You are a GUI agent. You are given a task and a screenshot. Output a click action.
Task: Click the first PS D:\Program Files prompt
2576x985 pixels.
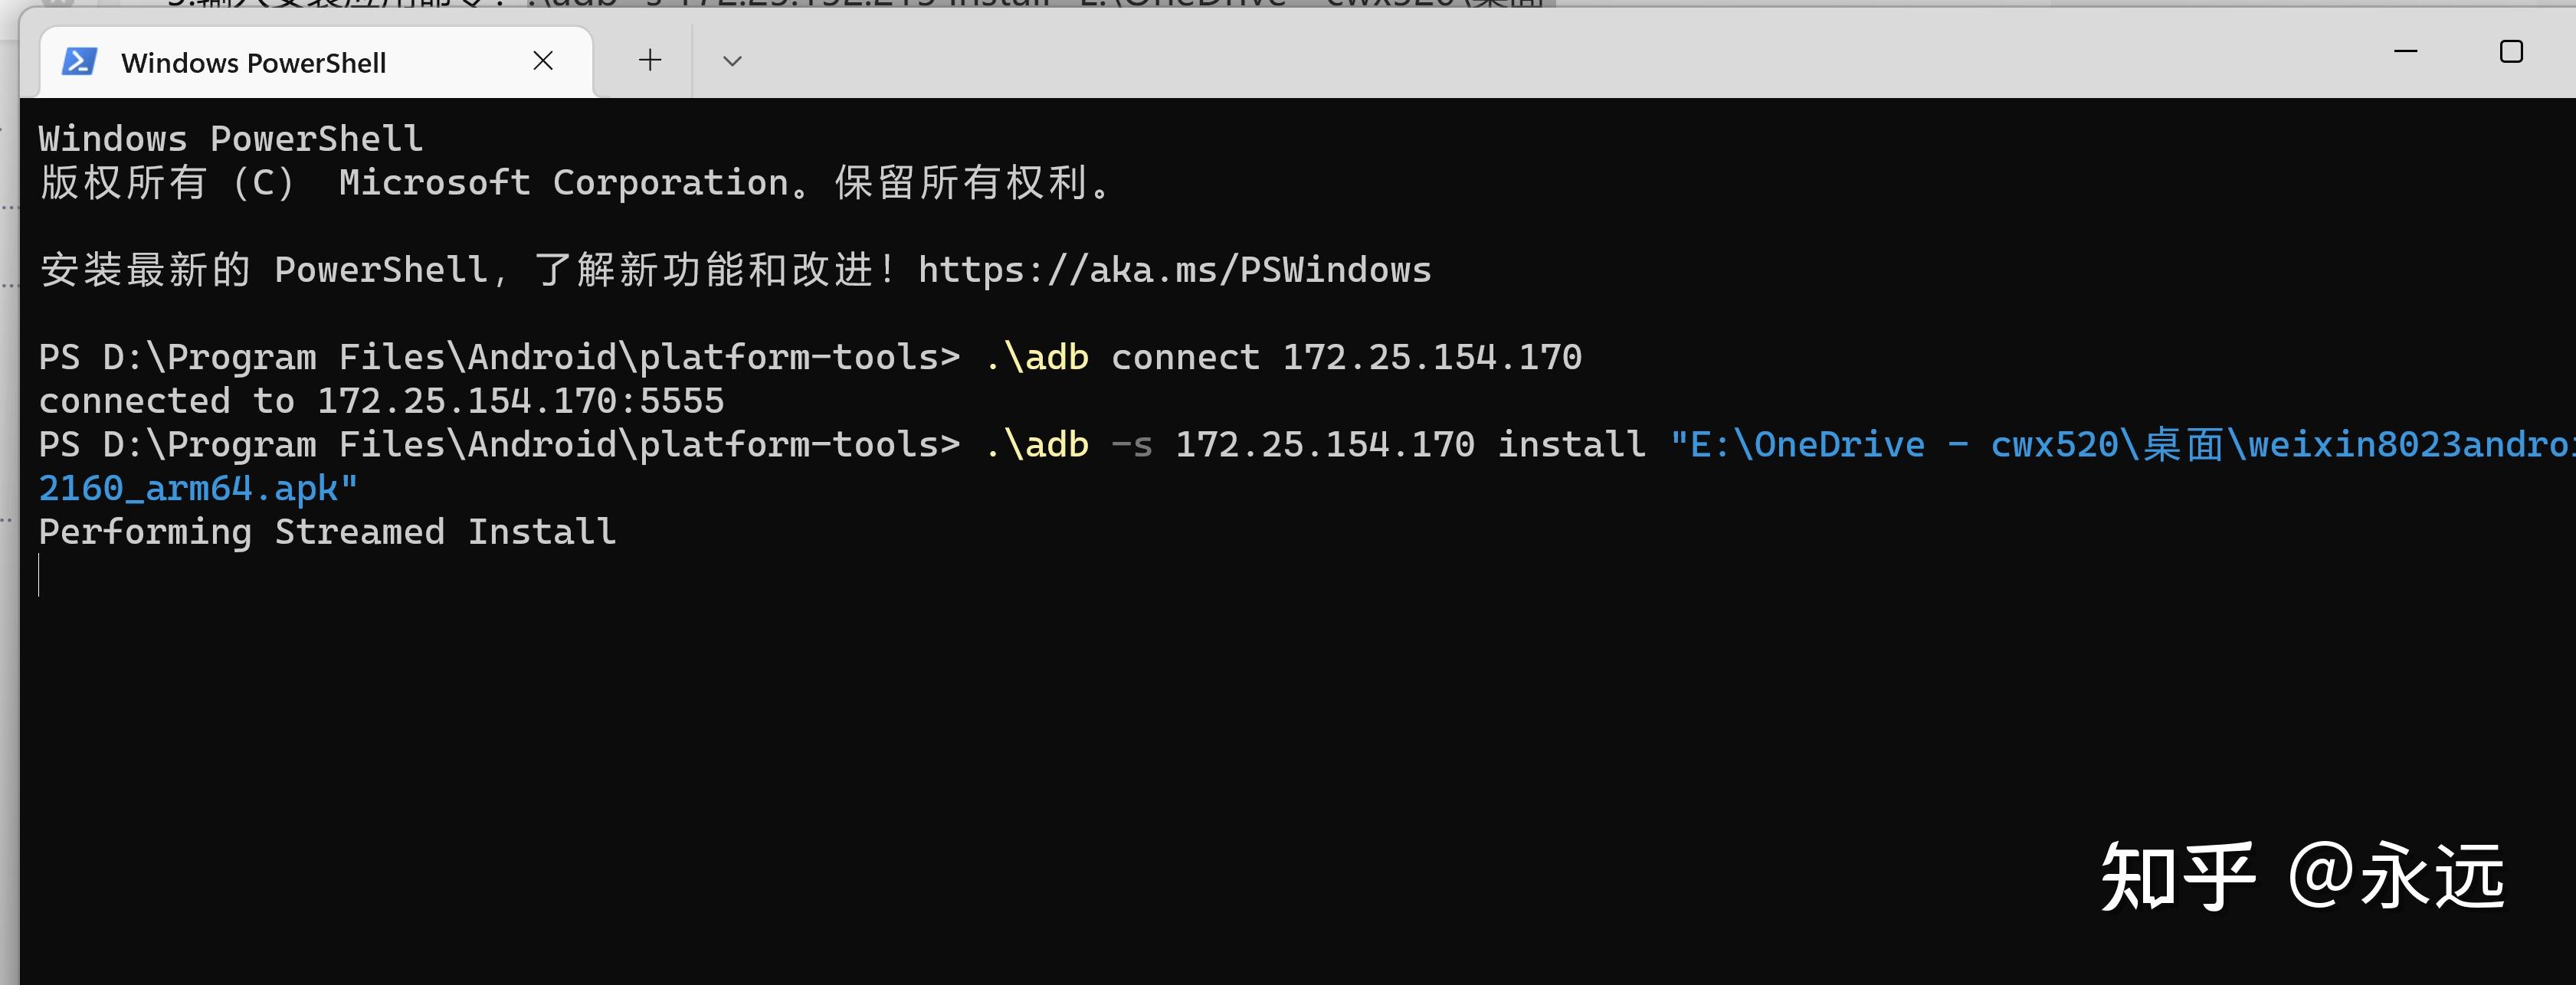[x=499, y=357]
